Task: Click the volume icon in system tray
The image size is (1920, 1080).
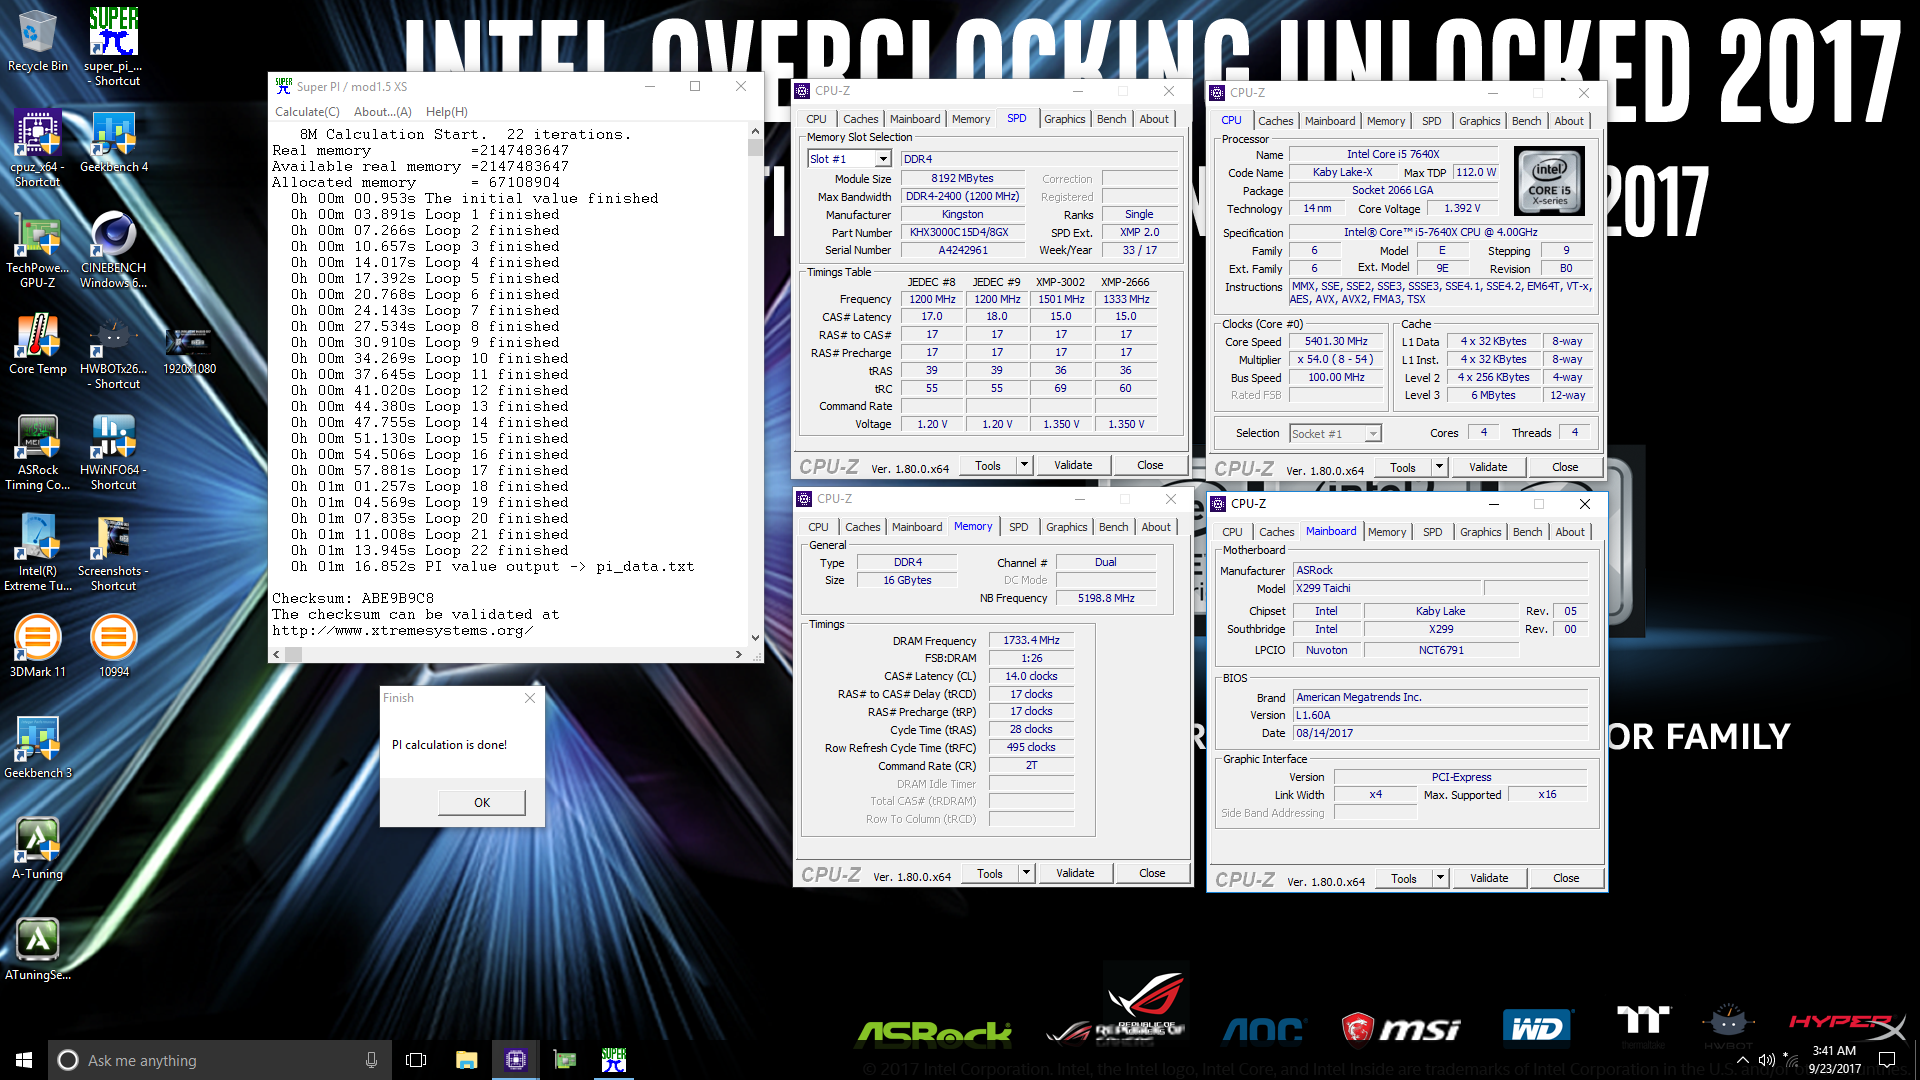Action: point(1766,1060)
